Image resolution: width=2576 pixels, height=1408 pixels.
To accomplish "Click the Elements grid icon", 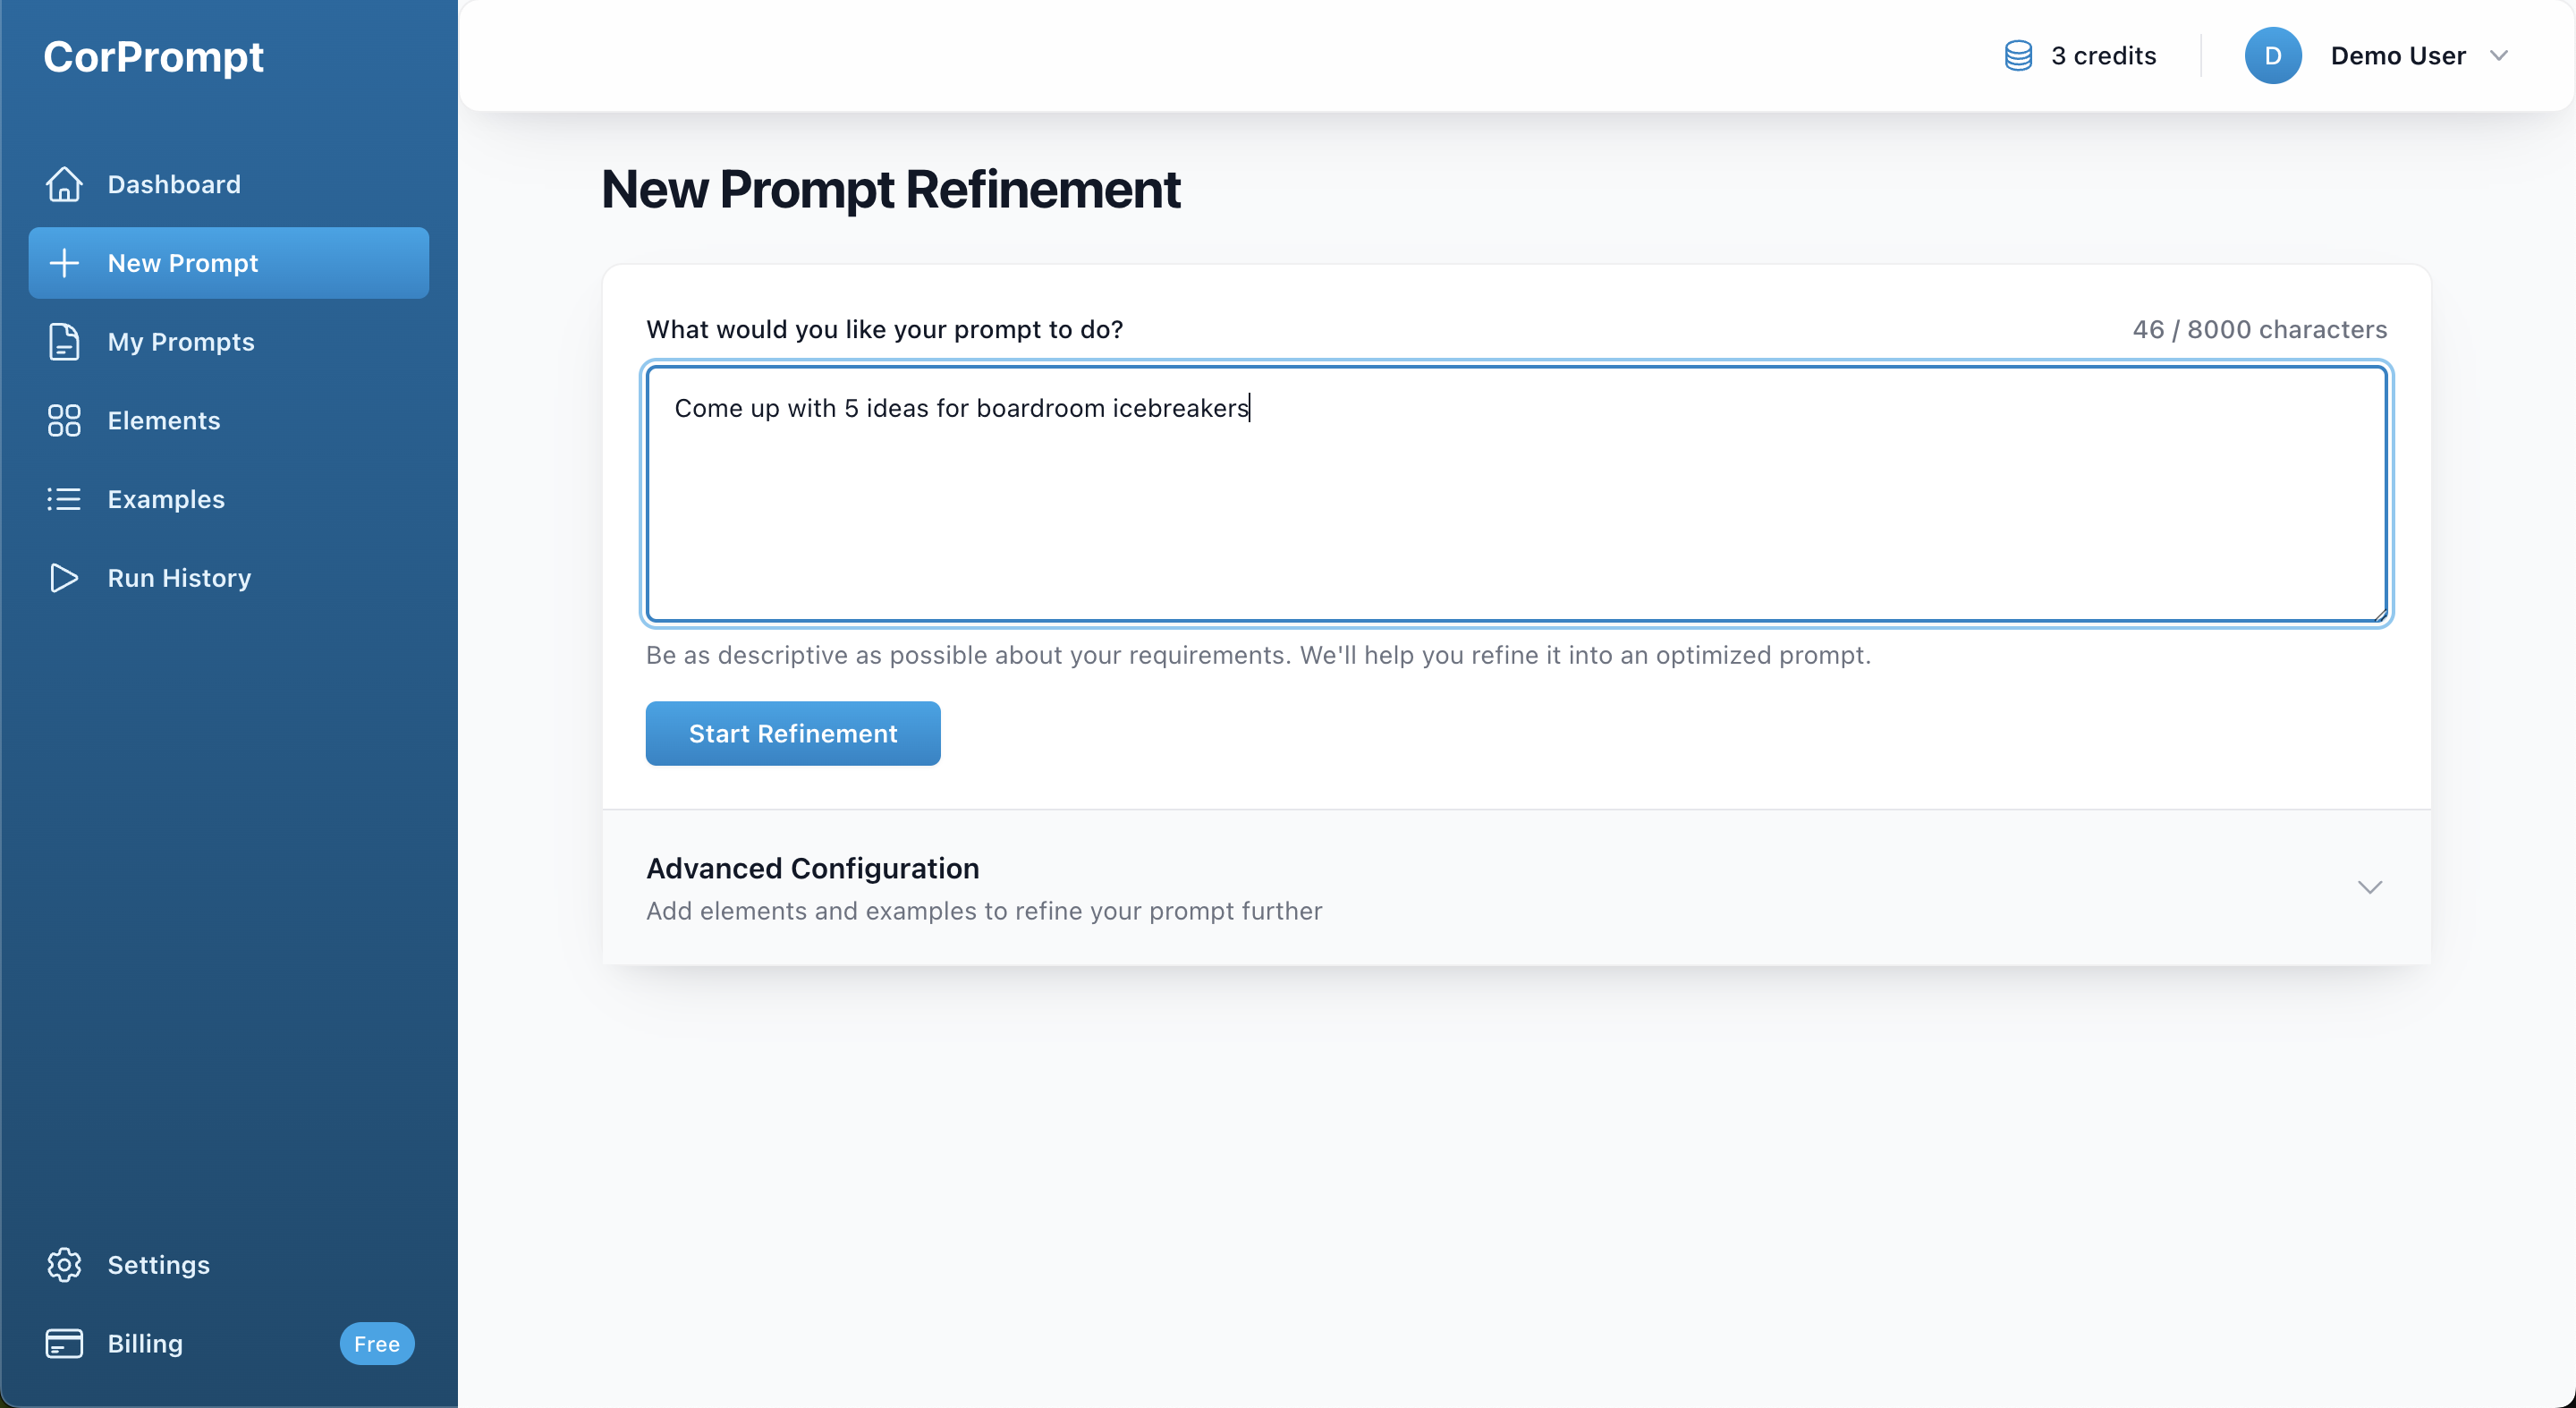I will point(64,420).
